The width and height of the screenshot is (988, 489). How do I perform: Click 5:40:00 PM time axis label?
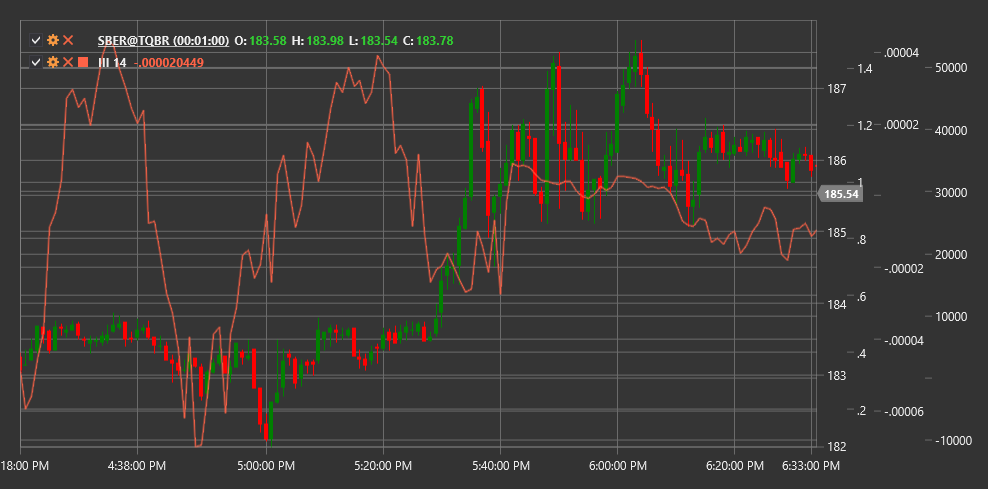pyautogui.click(x=500, y=466)
